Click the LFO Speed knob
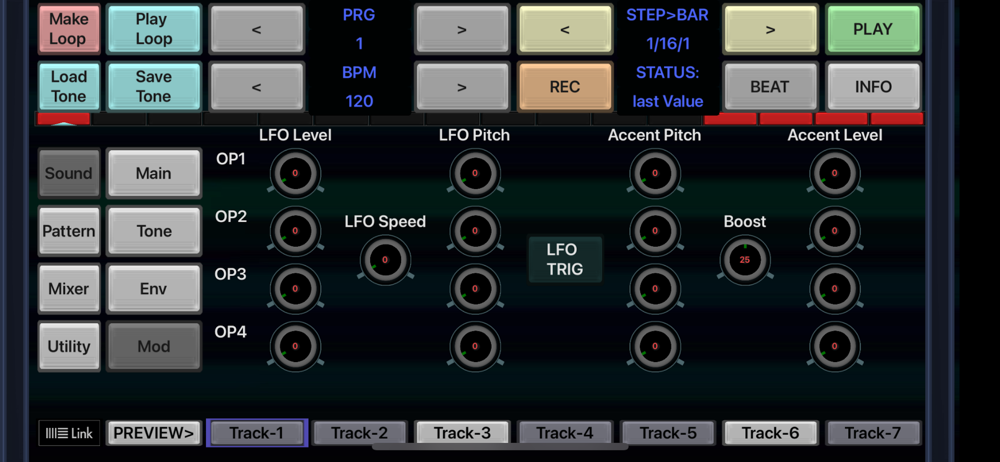The image size is (1000, 462). 385,260
